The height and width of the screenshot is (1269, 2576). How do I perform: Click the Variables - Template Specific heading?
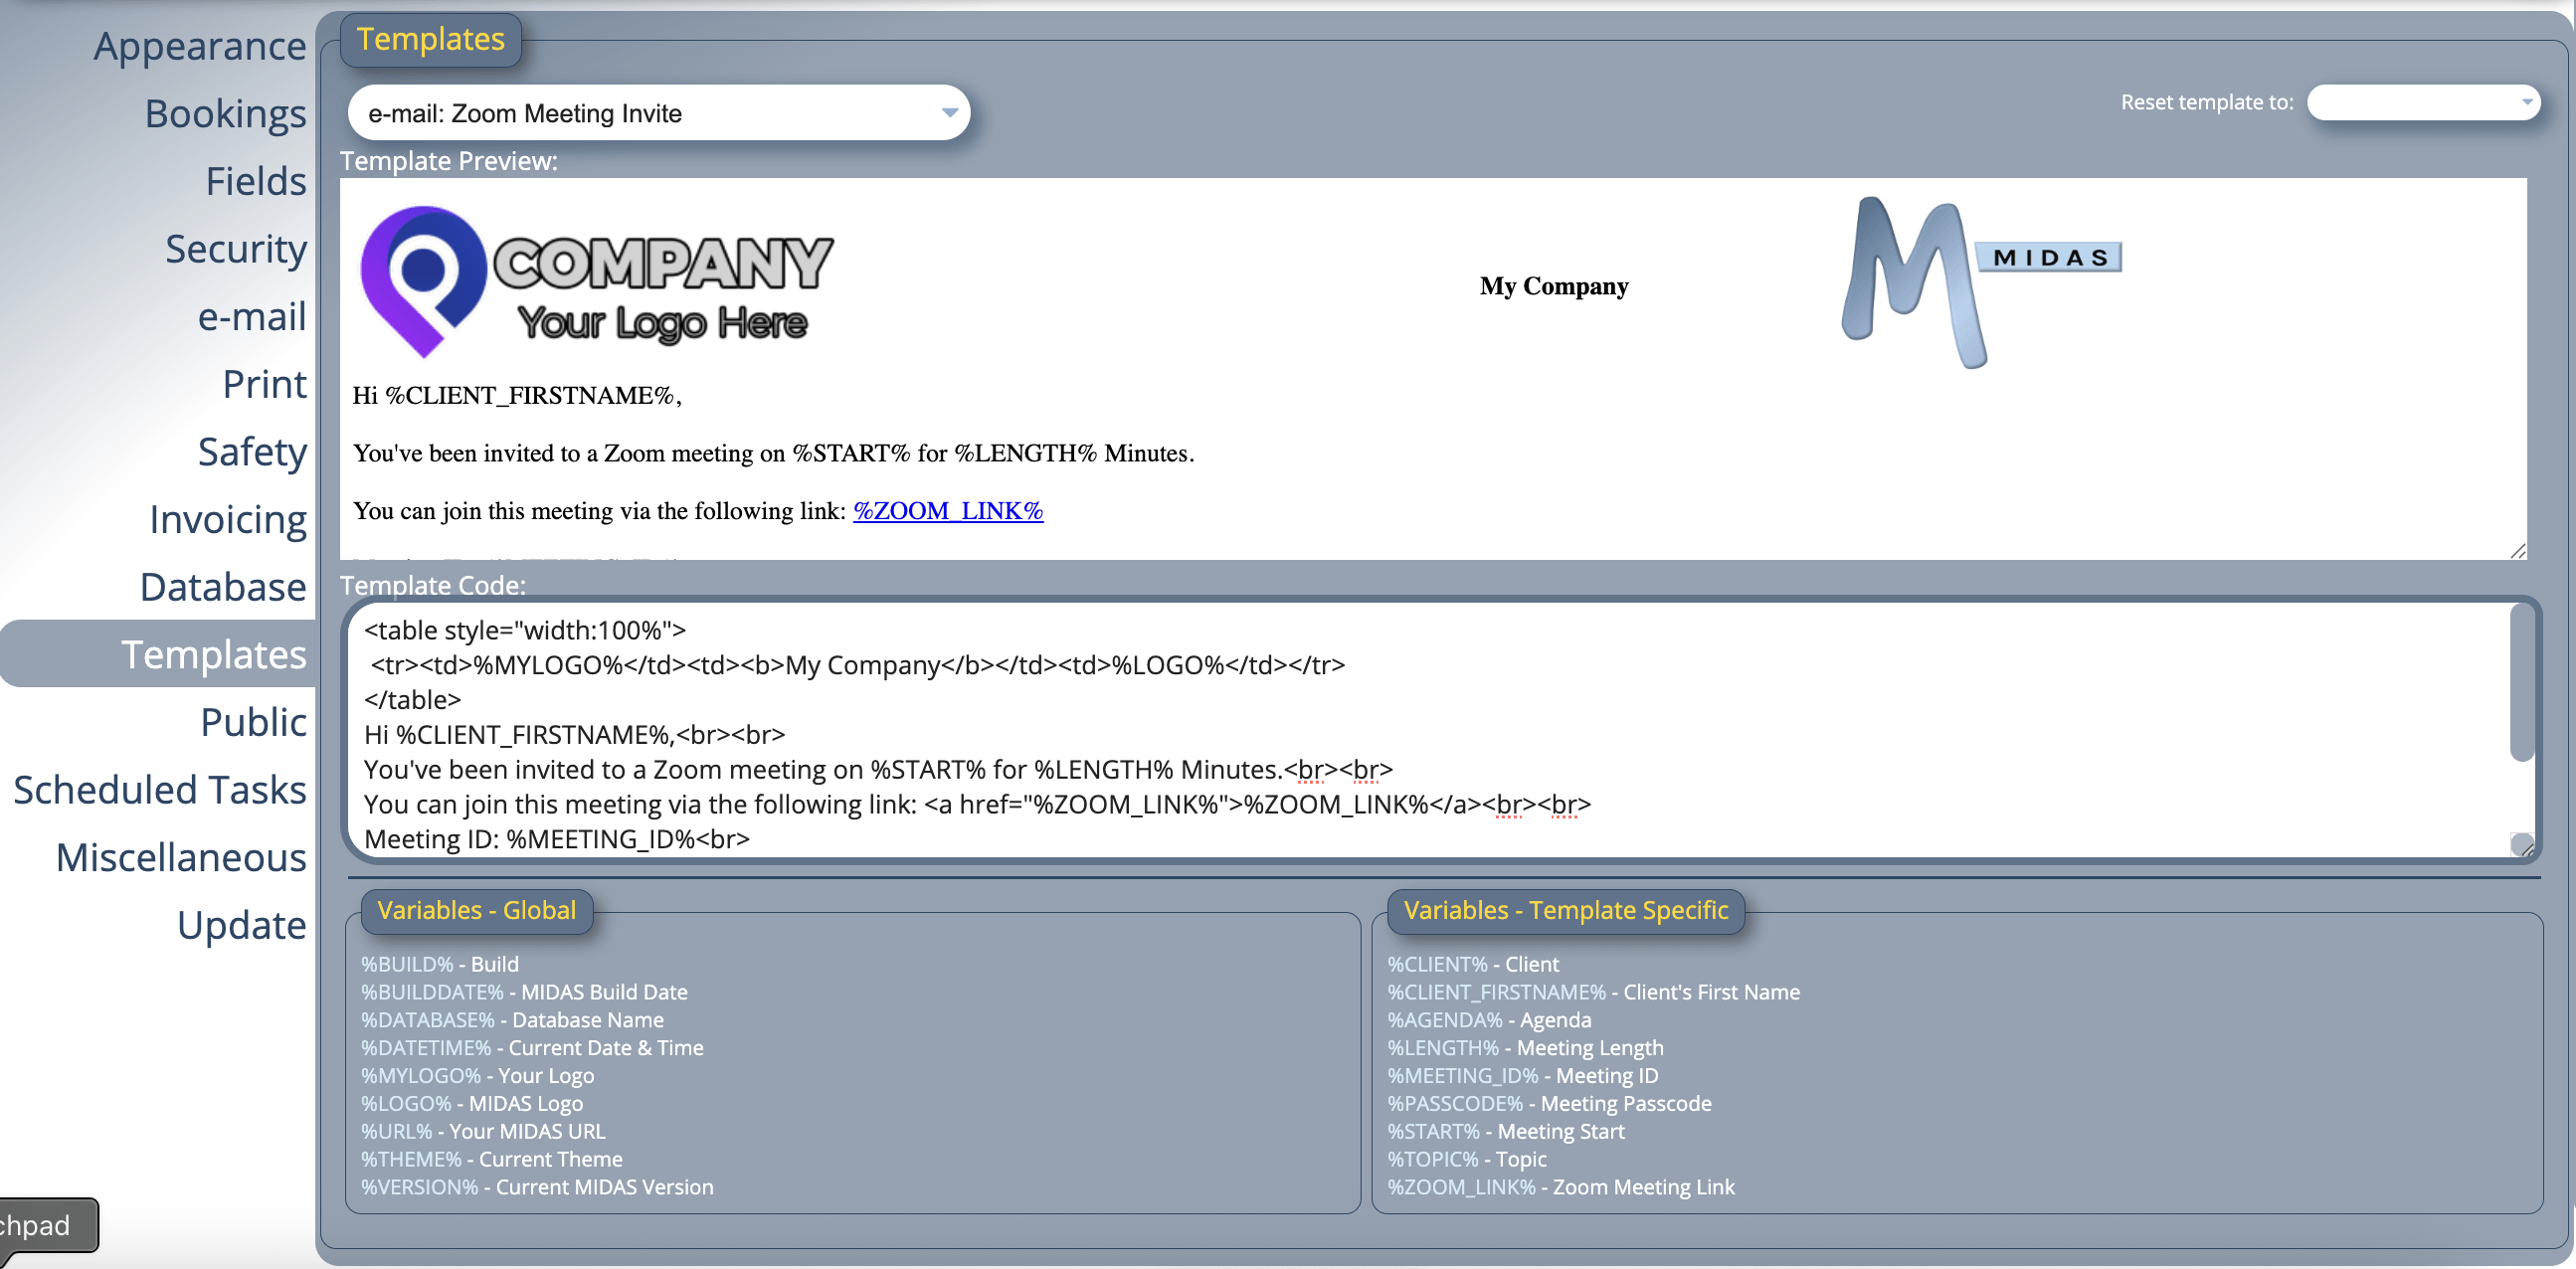pyautogui.click(x=1566, y=911)
